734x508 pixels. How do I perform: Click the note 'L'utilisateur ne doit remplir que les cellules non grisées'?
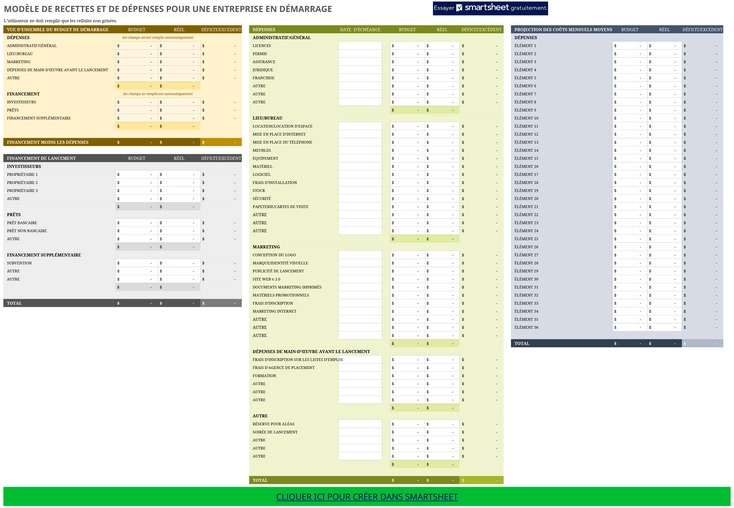point(60,21)
